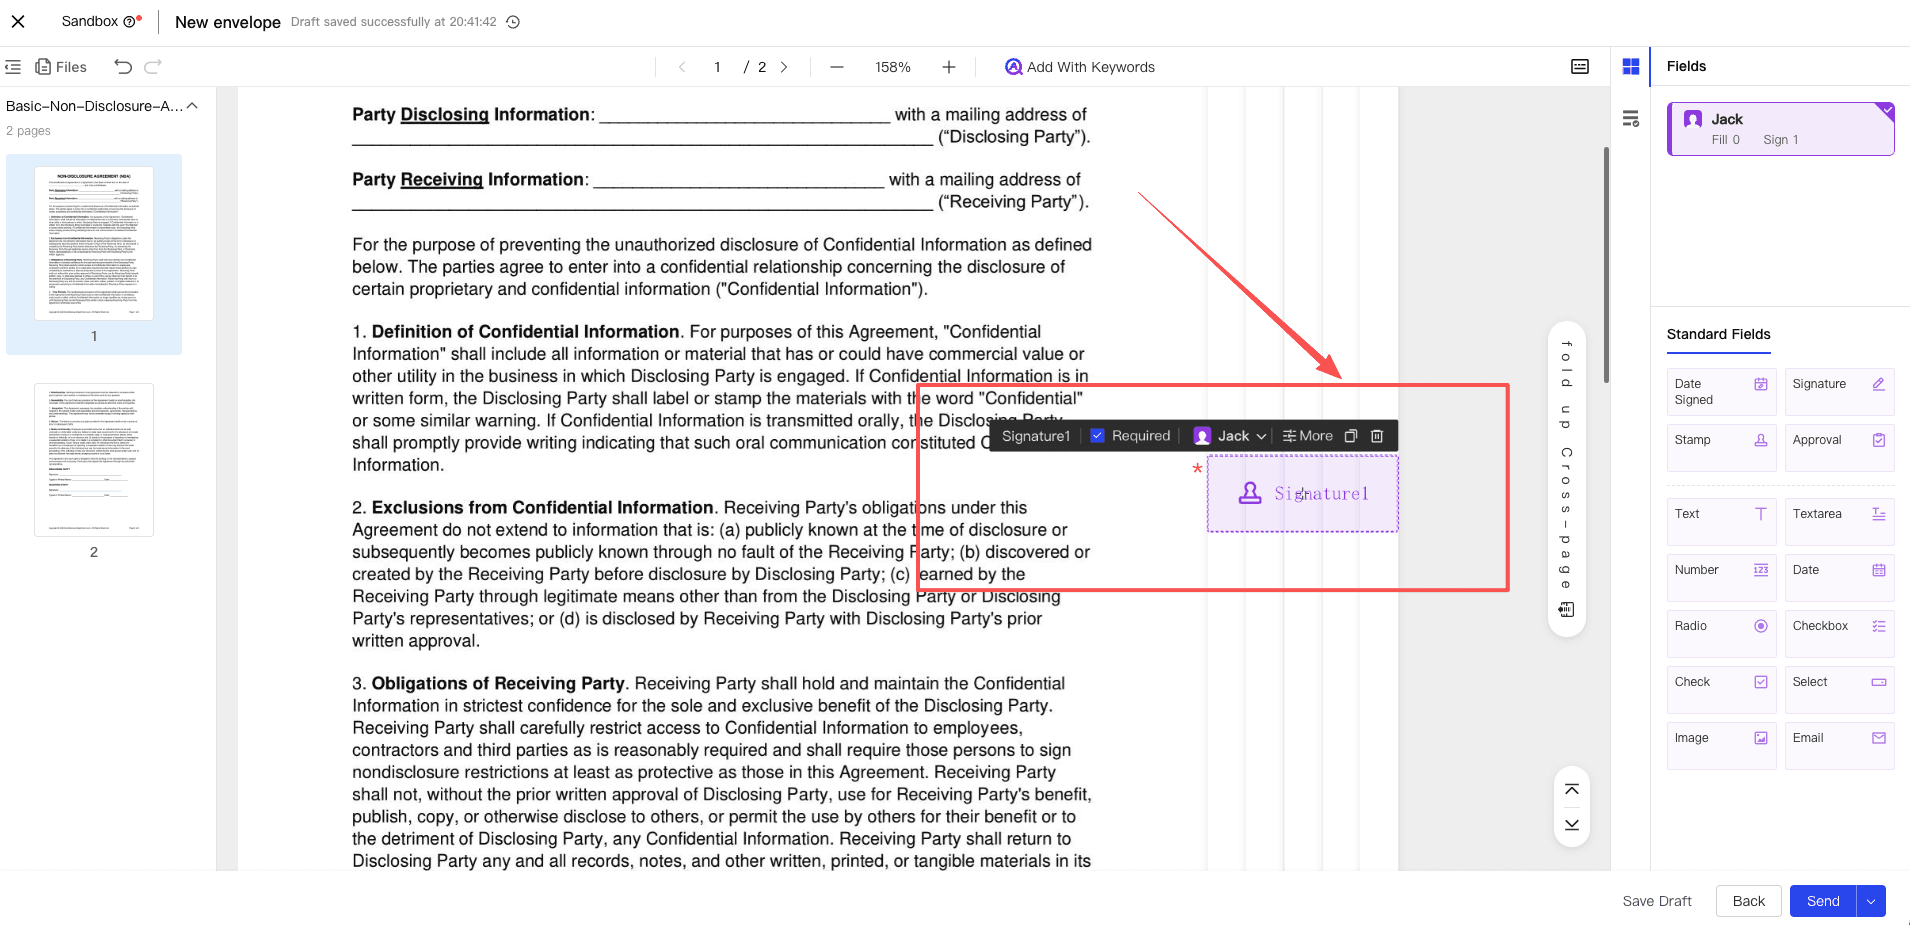Add a Radio field from Standard Fields
The height and width of the screenshot is (925, 1910).
(1721, 626)
